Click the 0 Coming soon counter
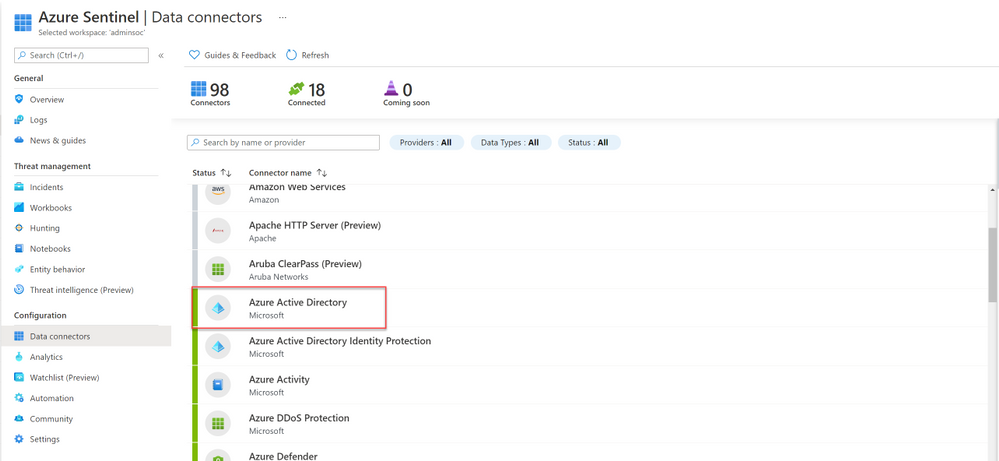Image resolution: width=999 pixels, height=461 pixels. coord(406,94)
